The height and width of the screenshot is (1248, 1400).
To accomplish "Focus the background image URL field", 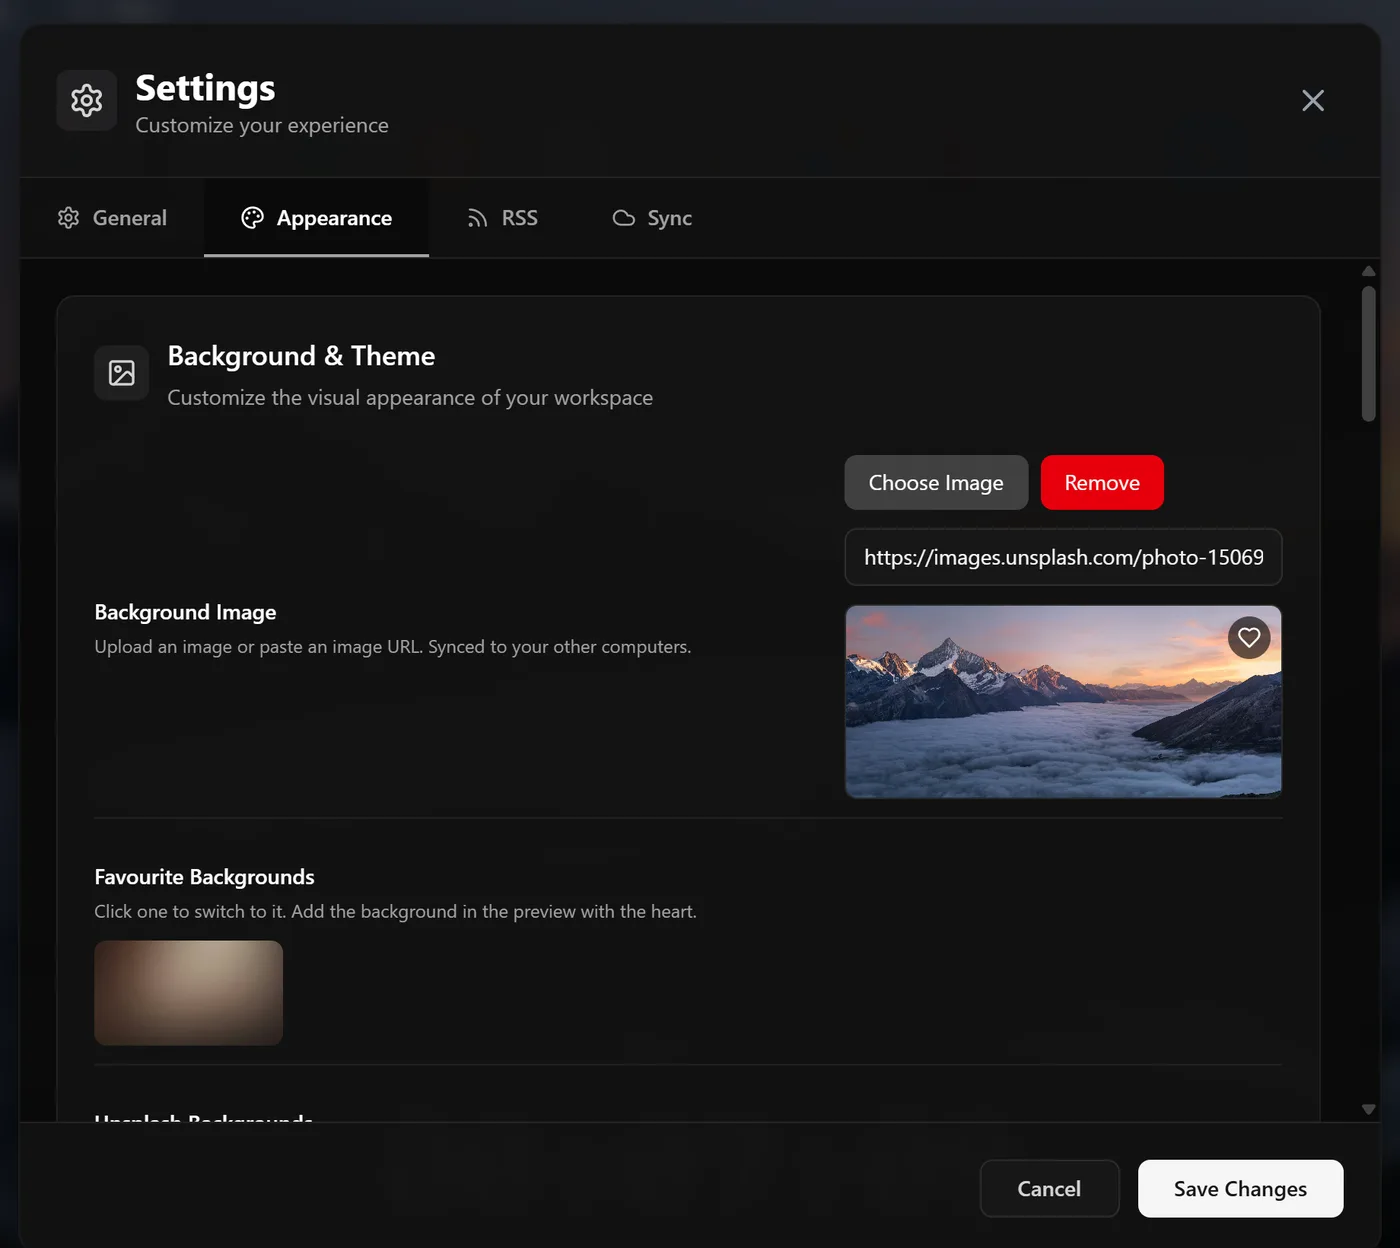I will tap(1063, 557).
